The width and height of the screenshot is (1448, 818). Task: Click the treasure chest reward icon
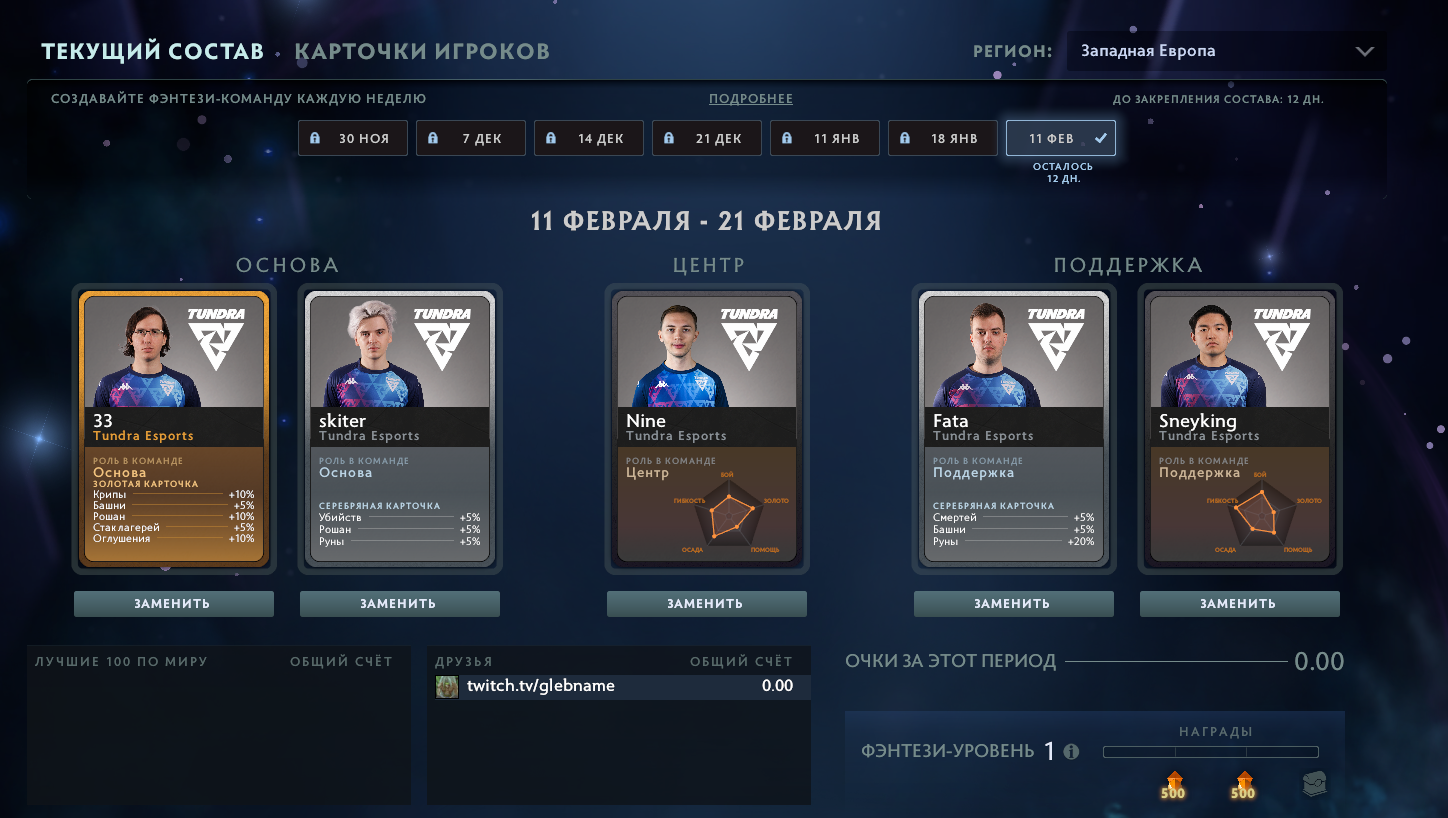pos(1315,785)
